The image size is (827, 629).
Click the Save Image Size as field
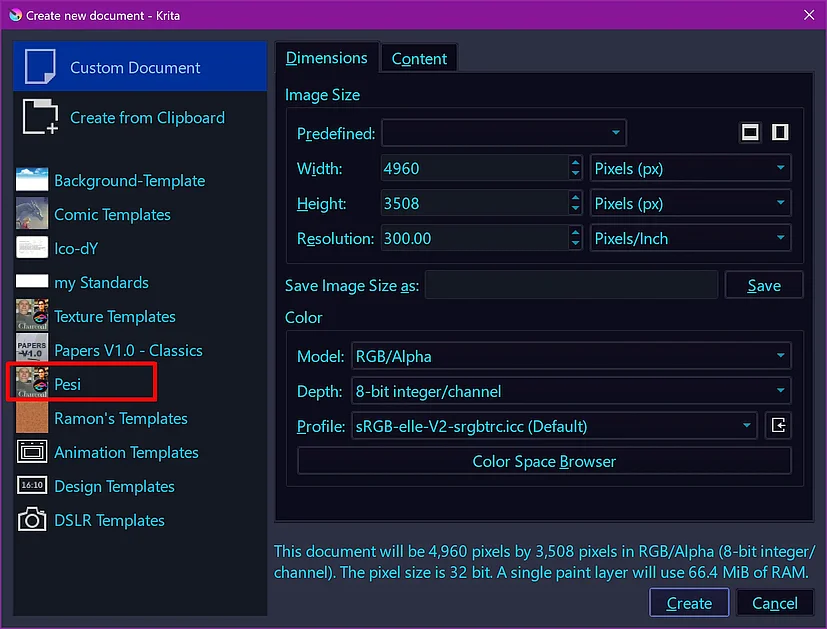[x=571, y=285]
